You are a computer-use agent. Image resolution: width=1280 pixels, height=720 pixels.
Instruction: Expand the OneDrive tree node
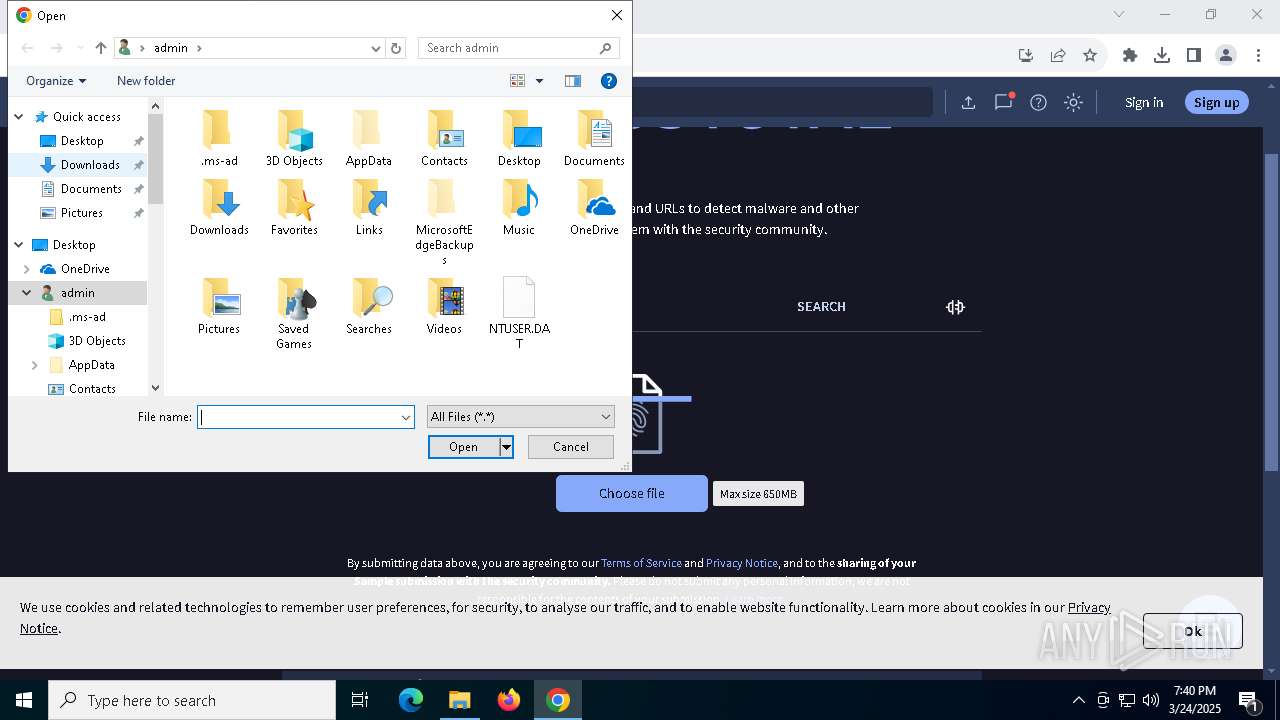click(x=27, y=269)
